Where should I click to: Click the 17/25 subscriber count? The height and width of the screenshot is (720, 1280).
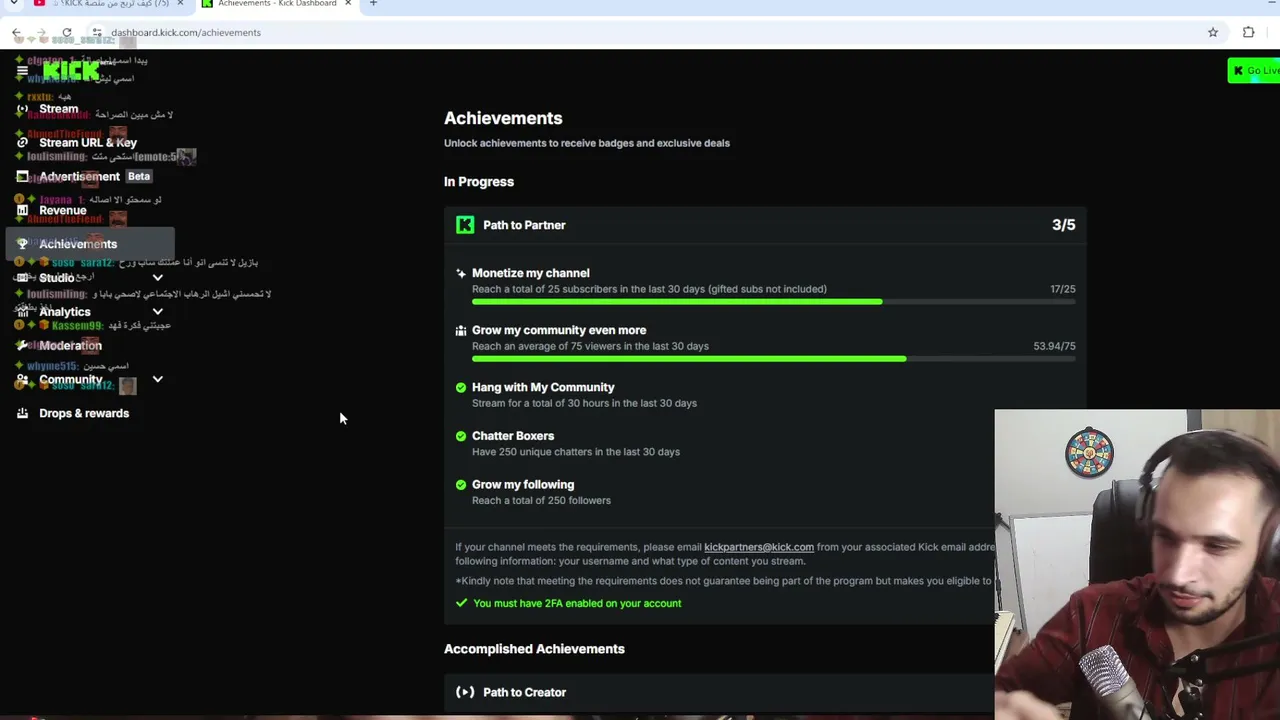(x=1063, y=289)
